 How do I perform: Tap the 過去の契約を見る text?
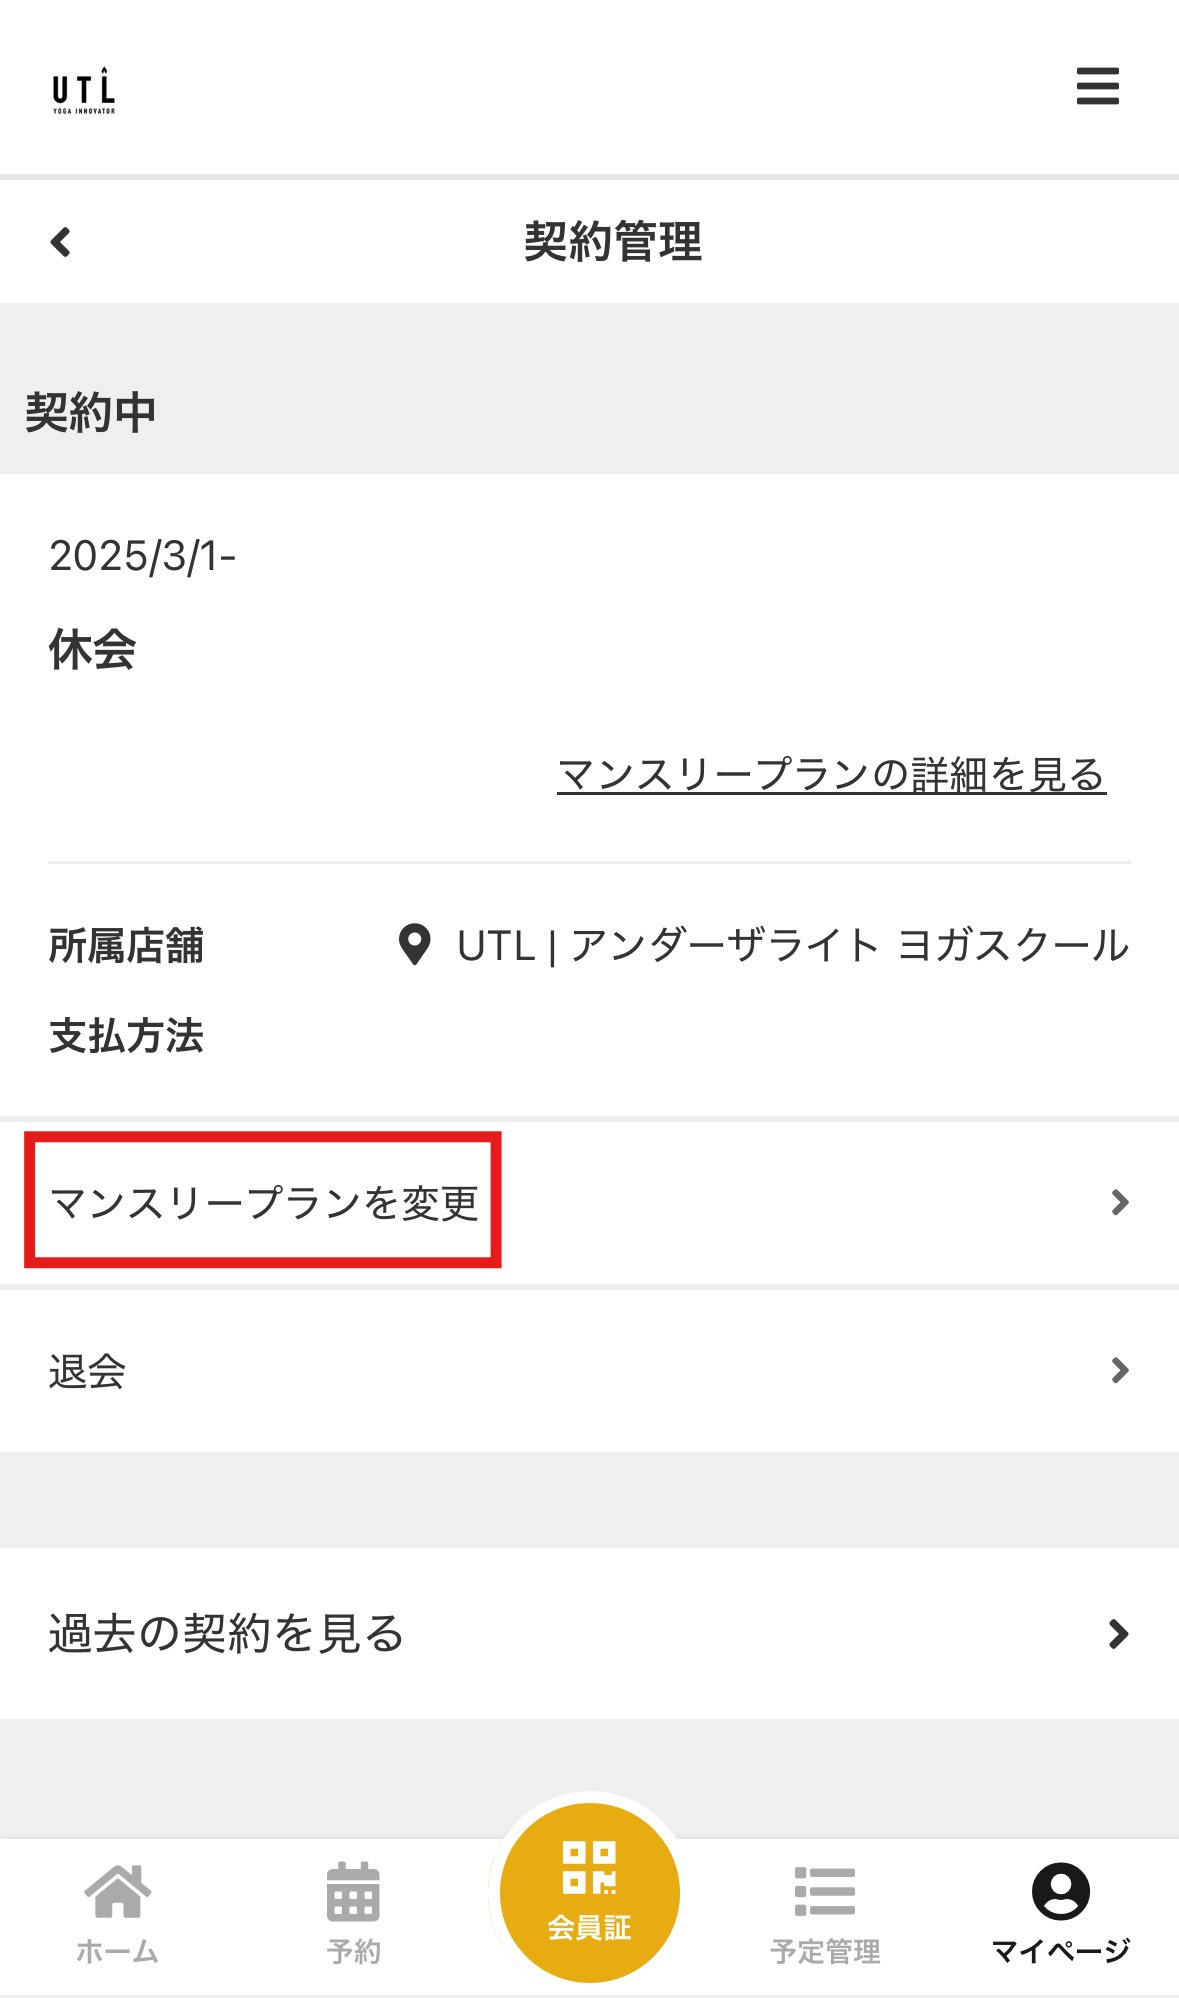(x=226, y=1634)
